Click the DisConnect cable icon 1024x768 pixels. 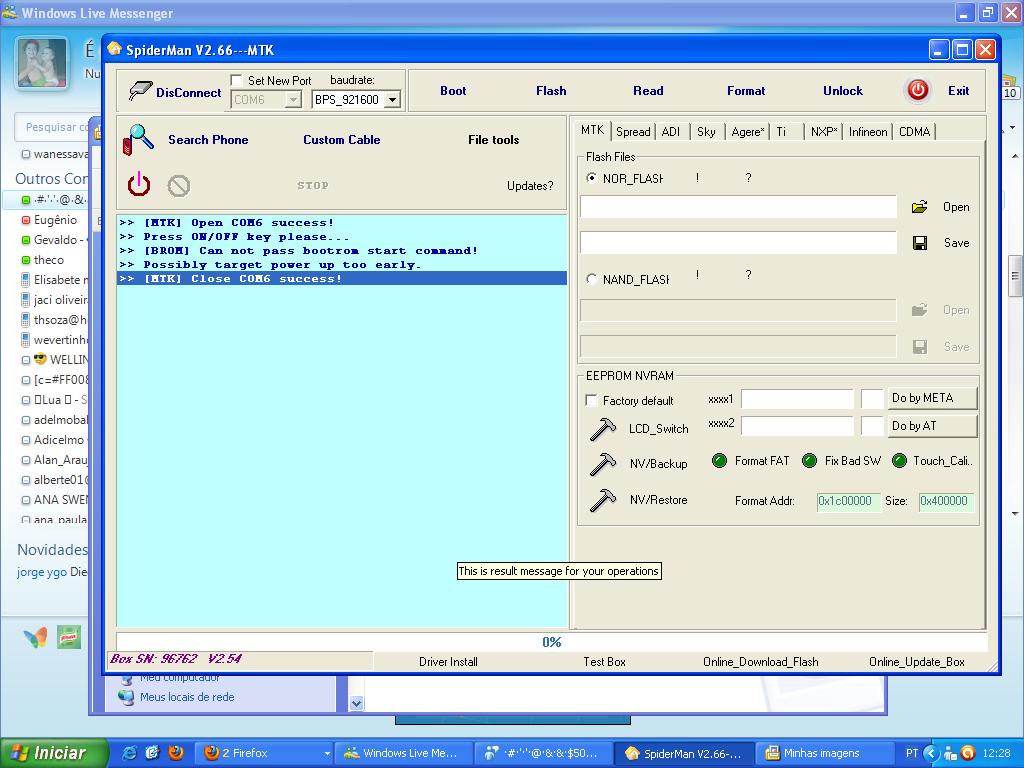(140, 91)
